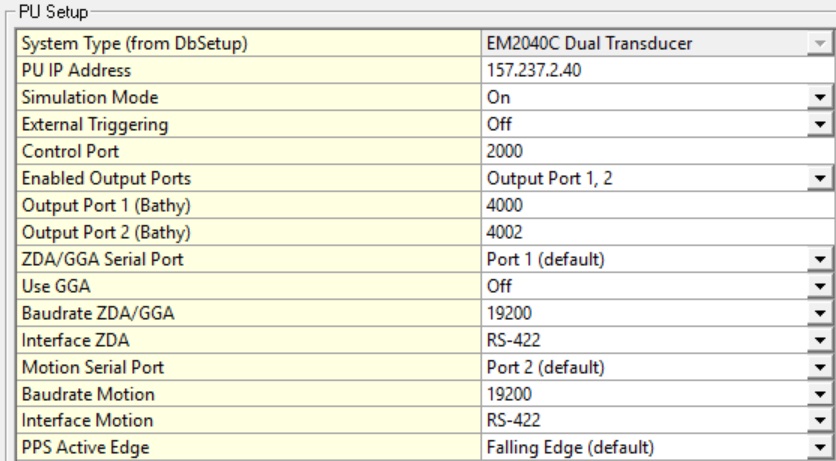Open Enabled Output Ports dropdown
This screenshot has height=461, width=836.
(821, 179)
